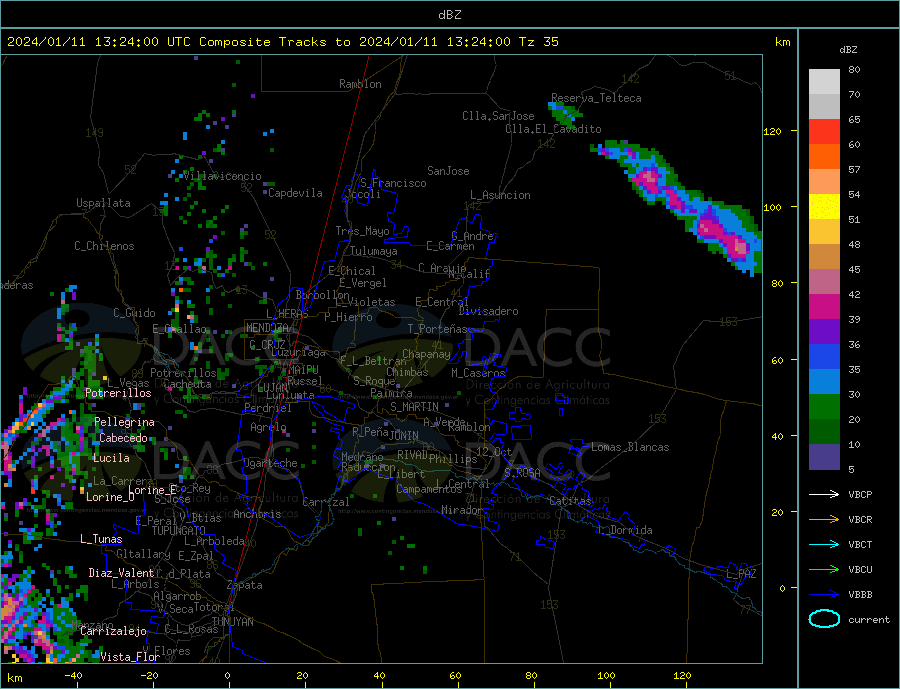The width and height of the screenshot is (900, 689).
Task: Click the 'Capdevila' place label
Action: (x=295, y=193)
